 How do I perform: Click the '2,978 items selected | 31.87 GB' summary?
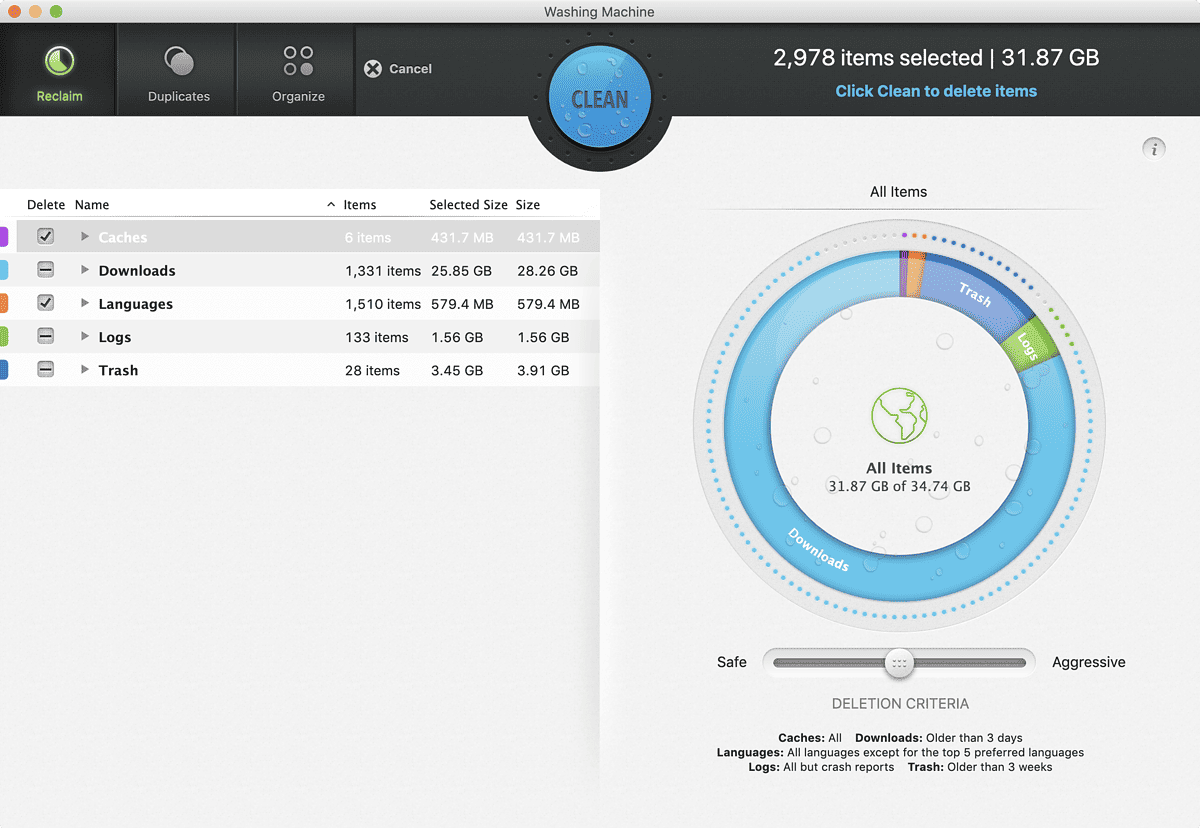click(936, 58)
